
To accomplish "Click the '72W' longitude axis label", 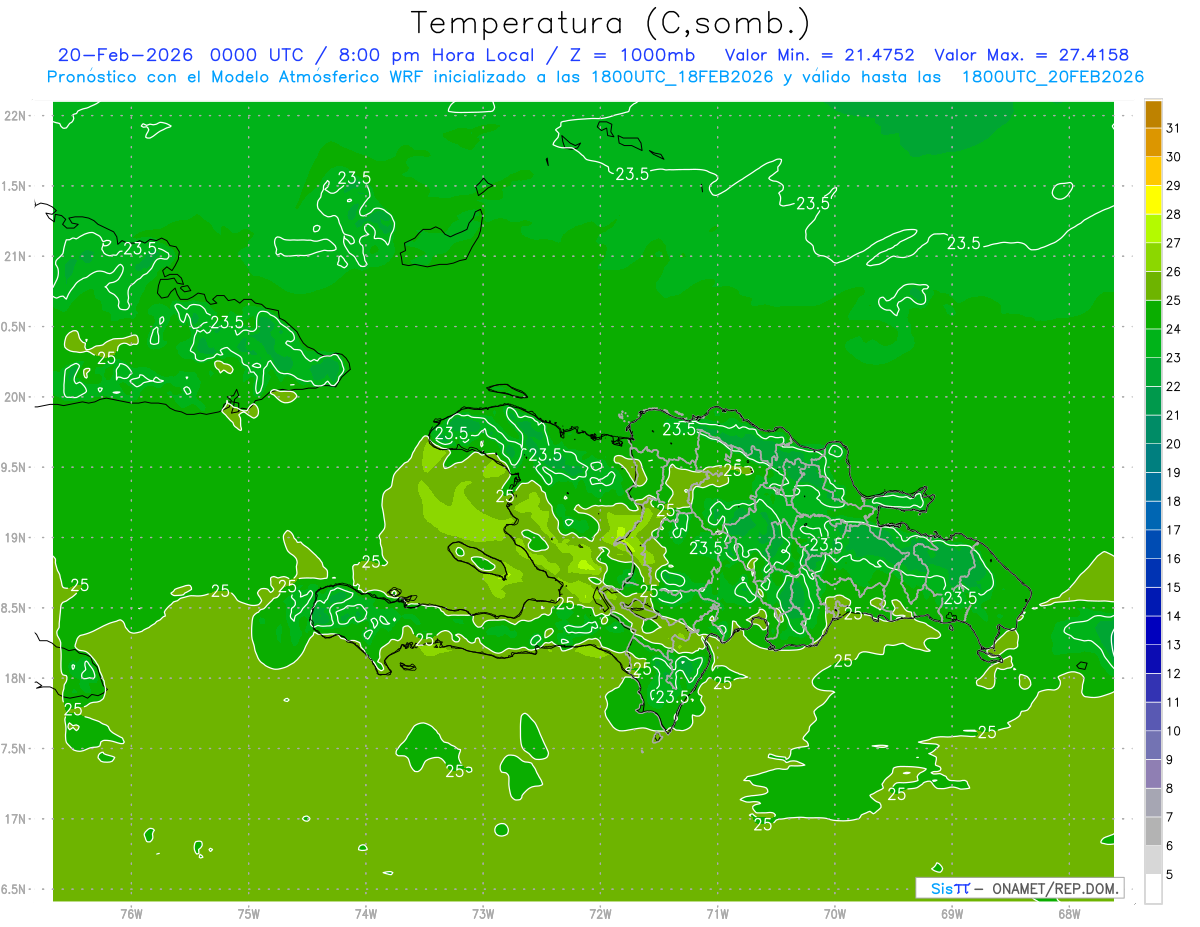I will (x=600, y=914).
